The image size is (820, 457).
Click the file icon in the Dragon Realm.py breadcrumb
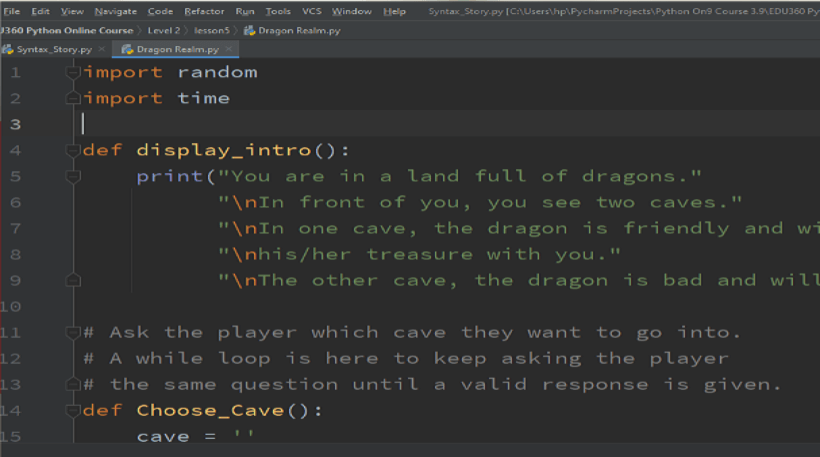(x=249, y=31)
